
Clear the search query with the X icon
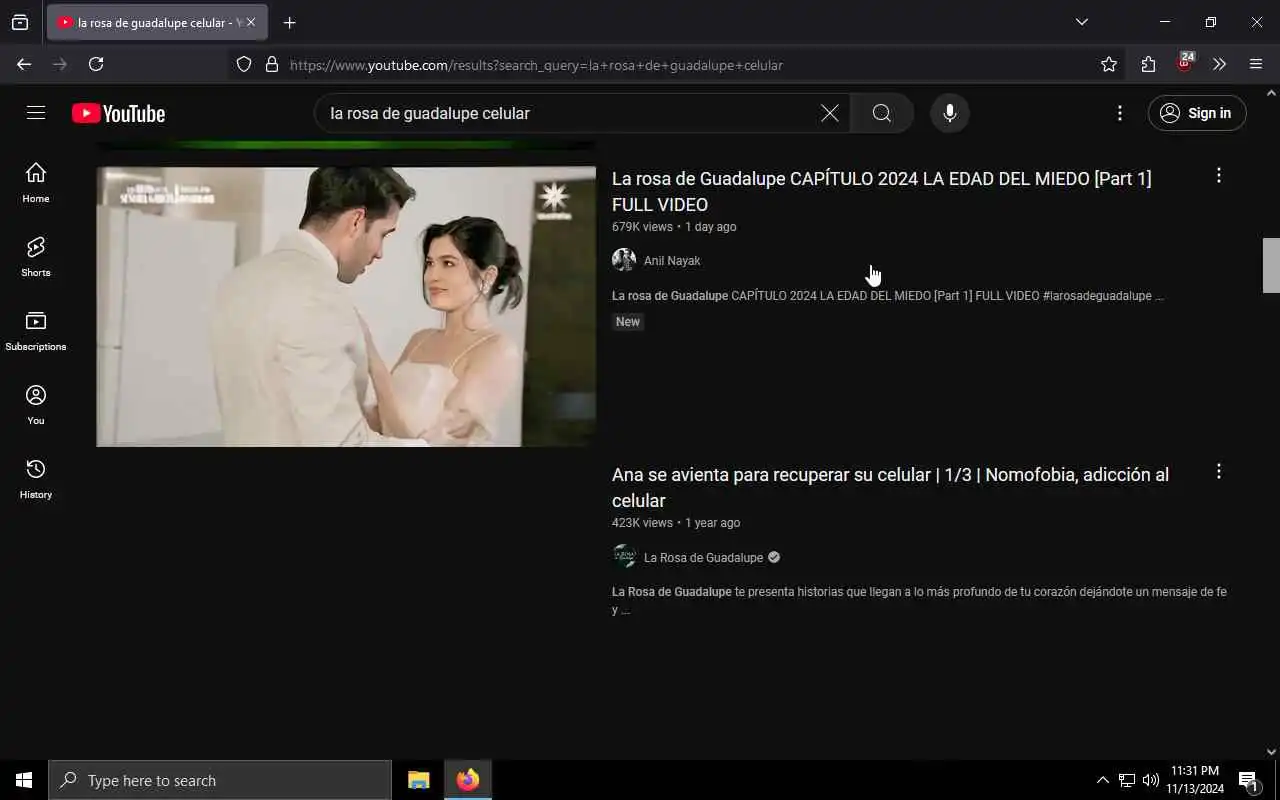(830, 113)
